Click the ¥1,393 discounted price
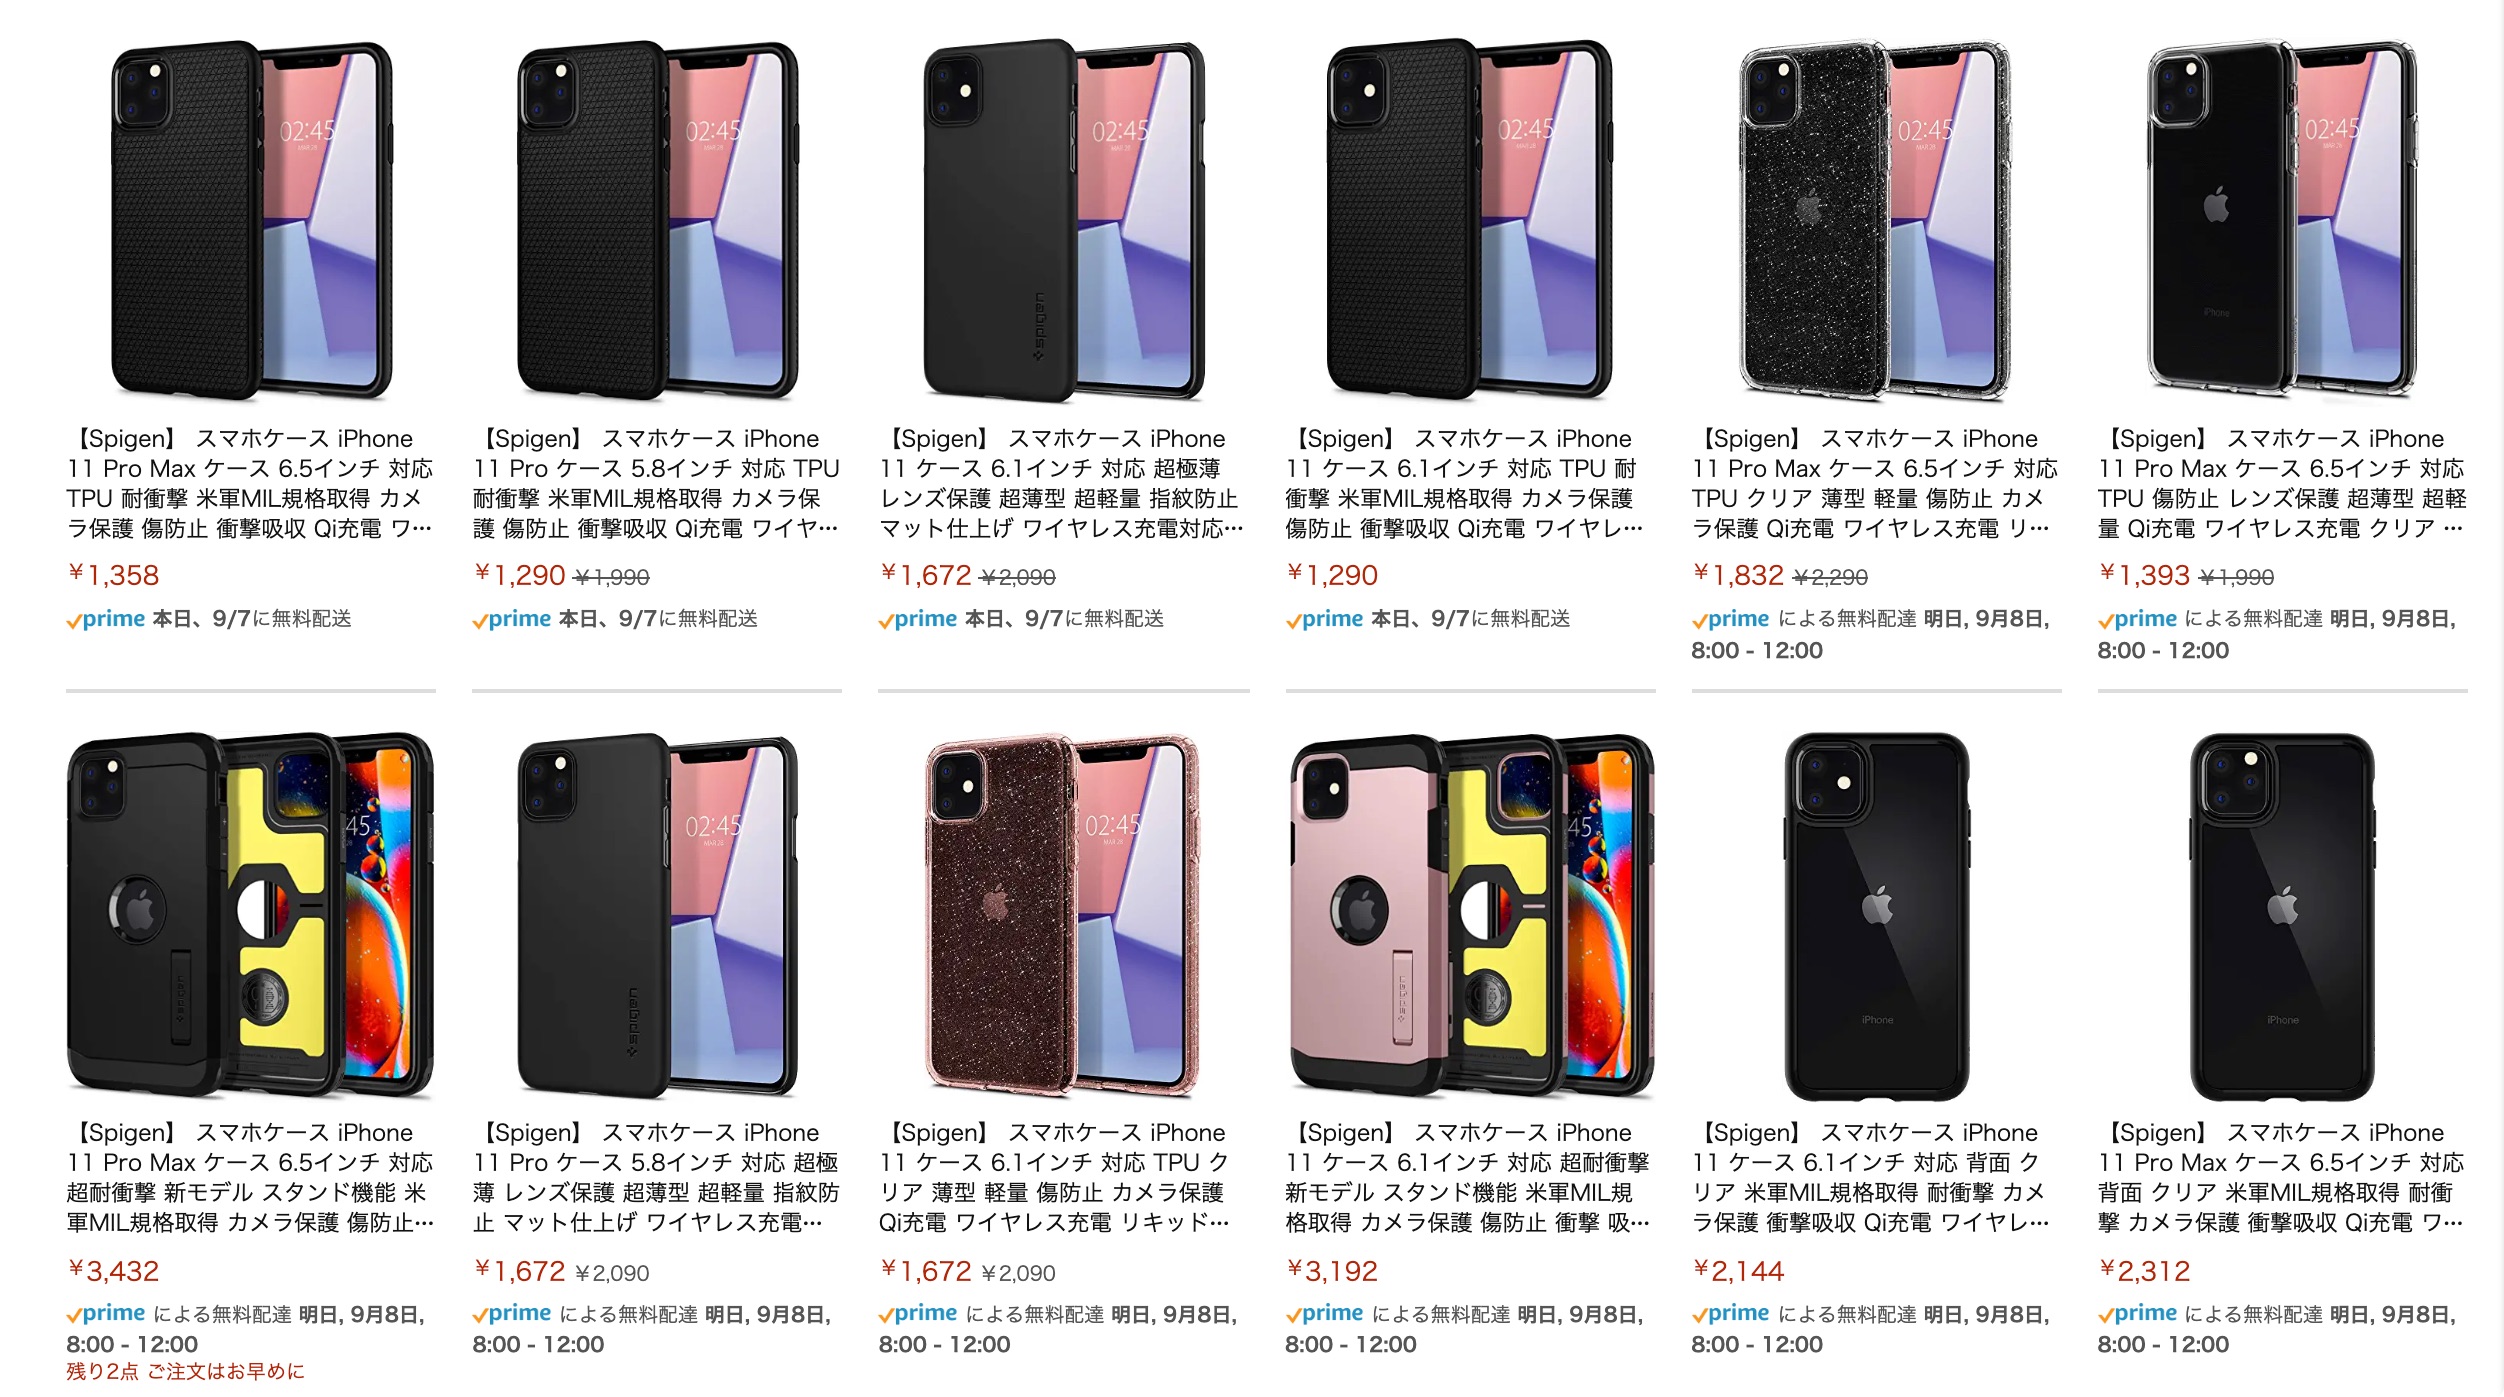This screenshot has height=1397, width=2504. point(2144,575)
